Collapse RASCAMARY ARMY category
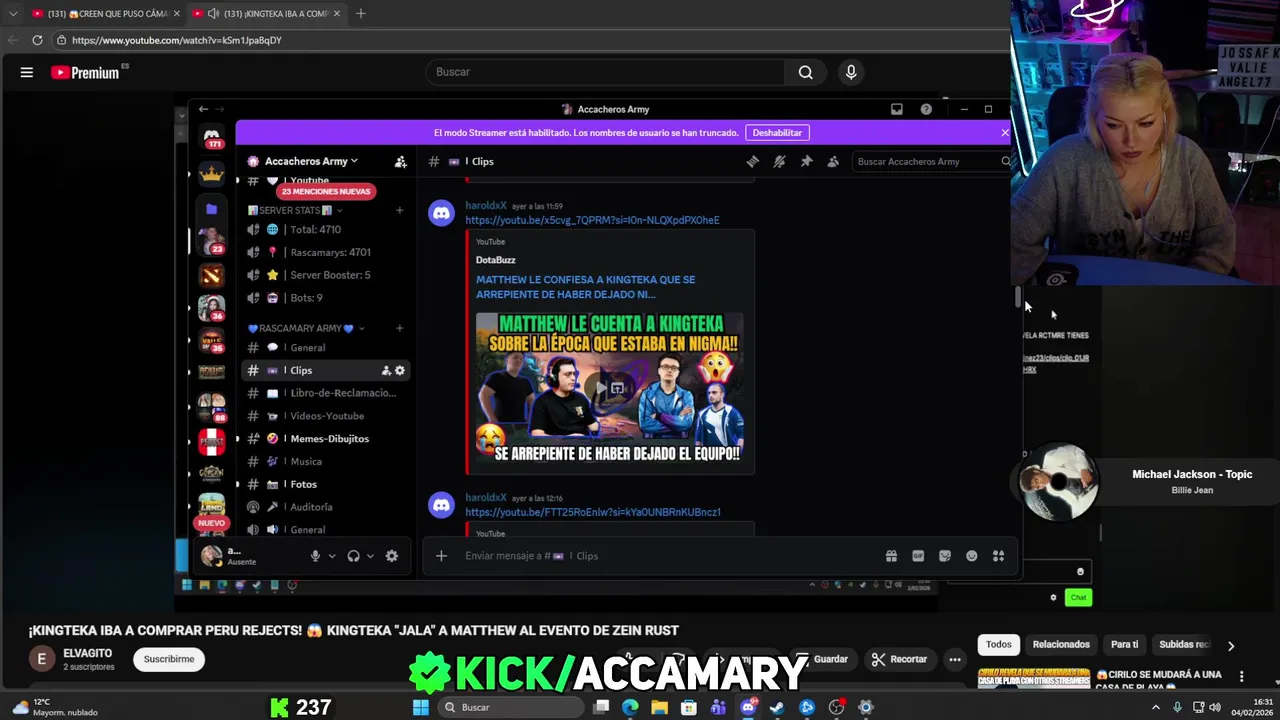1280x720 pixels. pyautogui.click(x=305, y=328)
